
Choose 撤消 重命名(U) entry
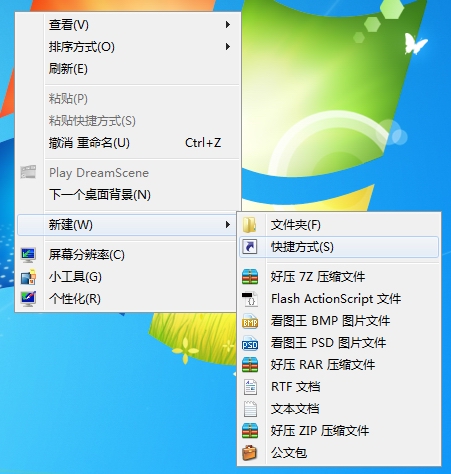(129, 143)
